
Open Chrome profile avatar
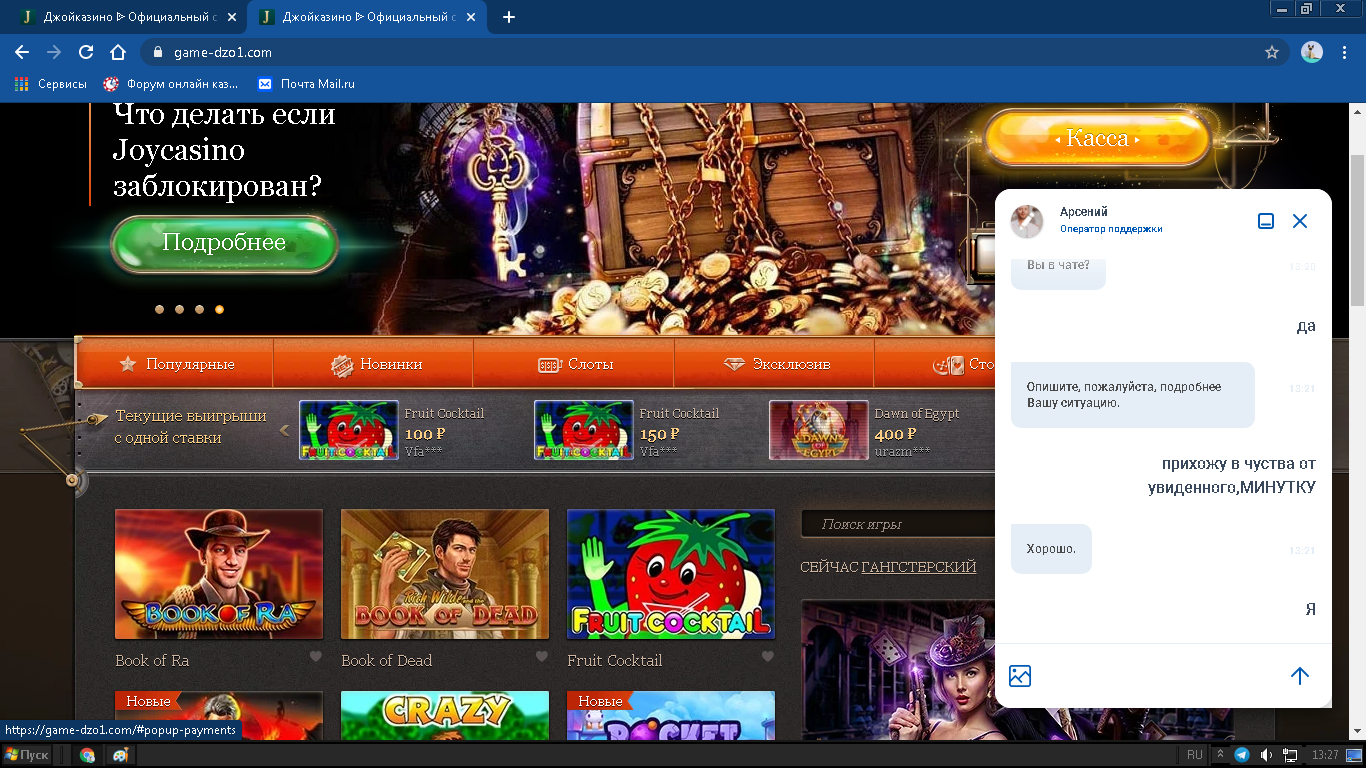1312,52
